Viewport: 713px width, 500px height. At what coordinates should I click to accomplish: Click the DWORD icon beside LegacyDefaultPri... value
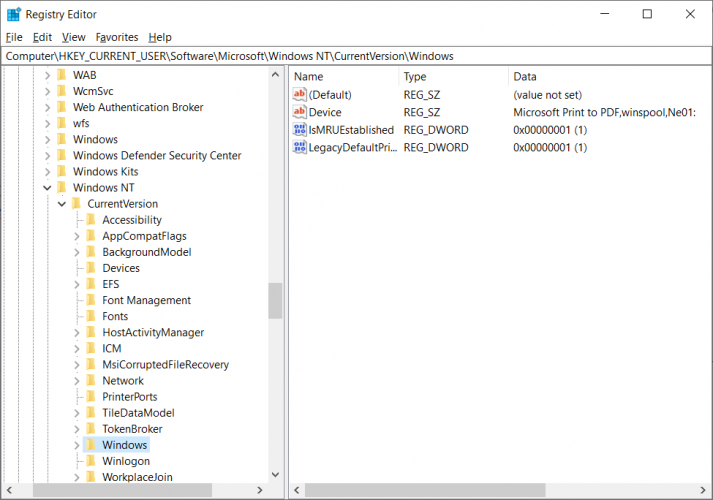click(300, 147)
